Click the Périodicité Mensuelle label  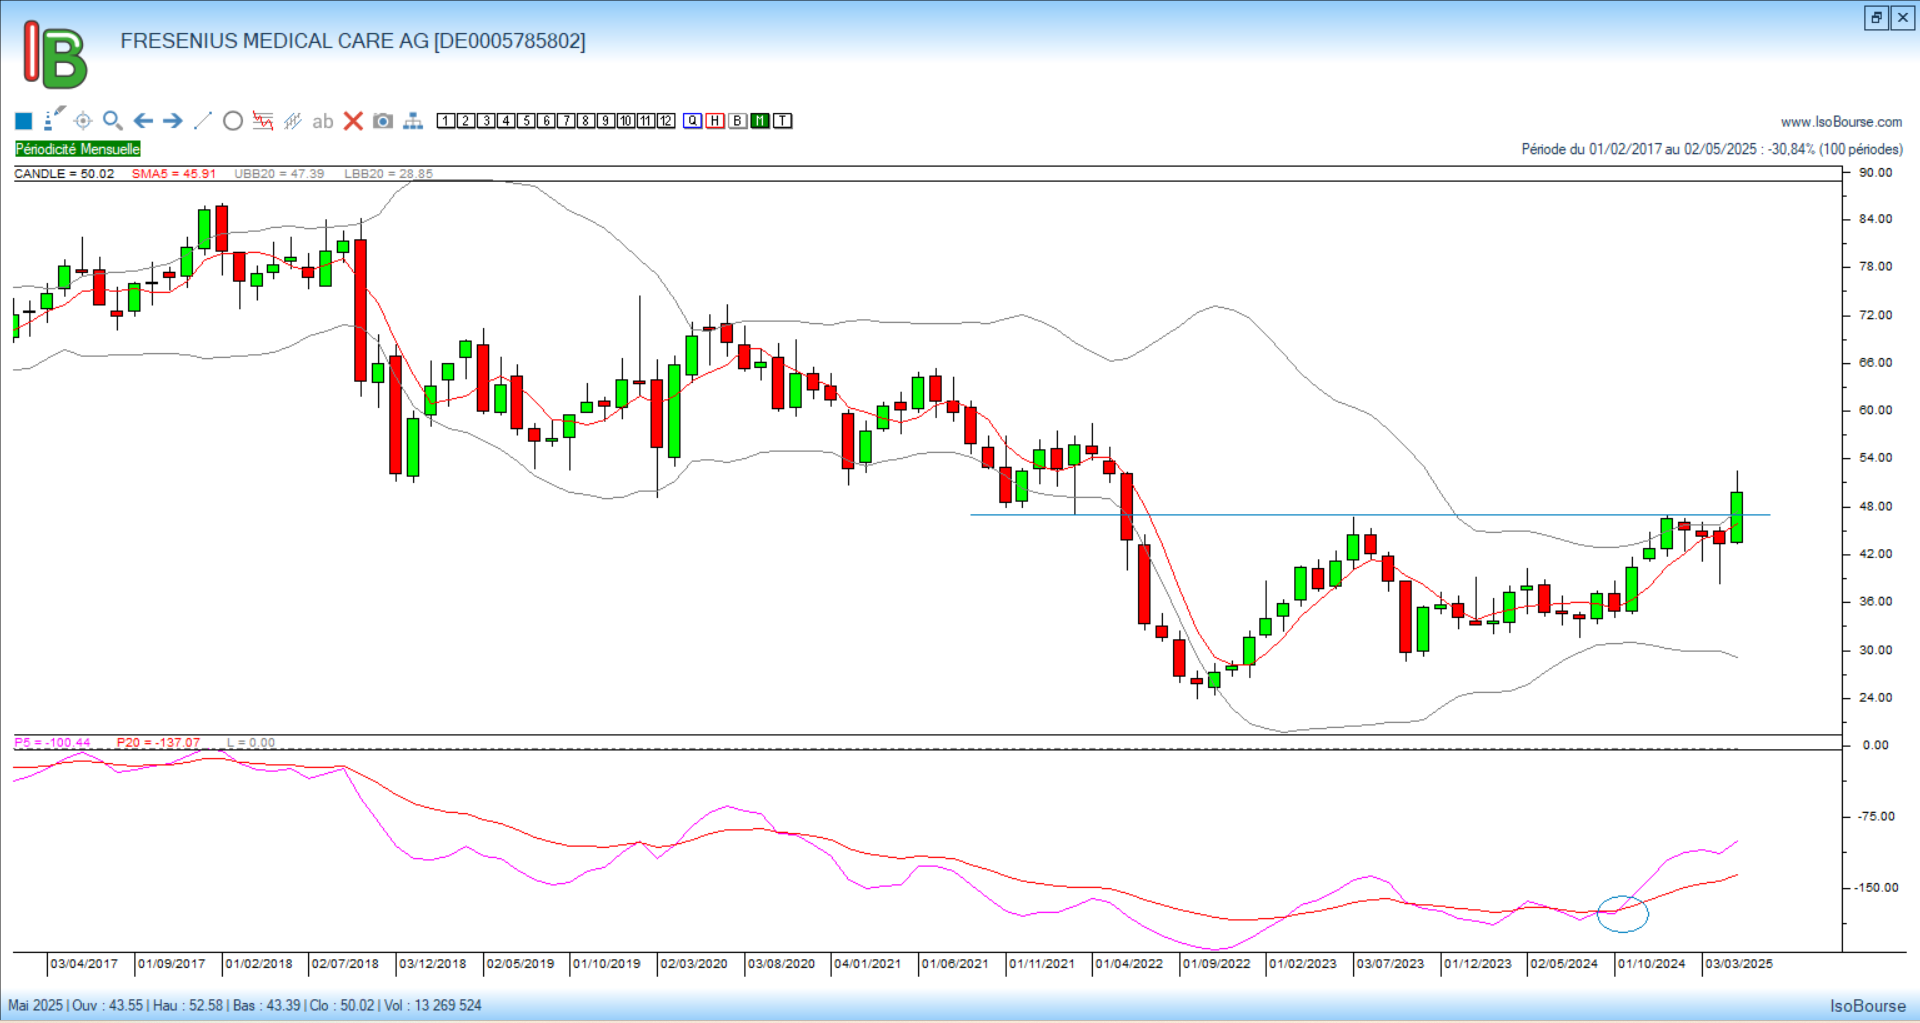78,149
